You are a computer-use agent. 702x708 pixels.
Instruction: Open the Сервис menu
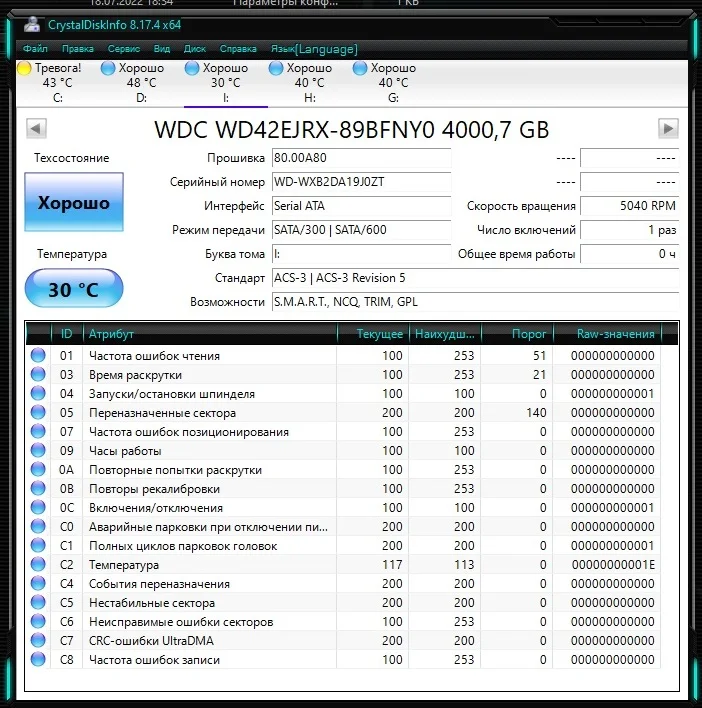pyautogui.click(x=124, y=49)
